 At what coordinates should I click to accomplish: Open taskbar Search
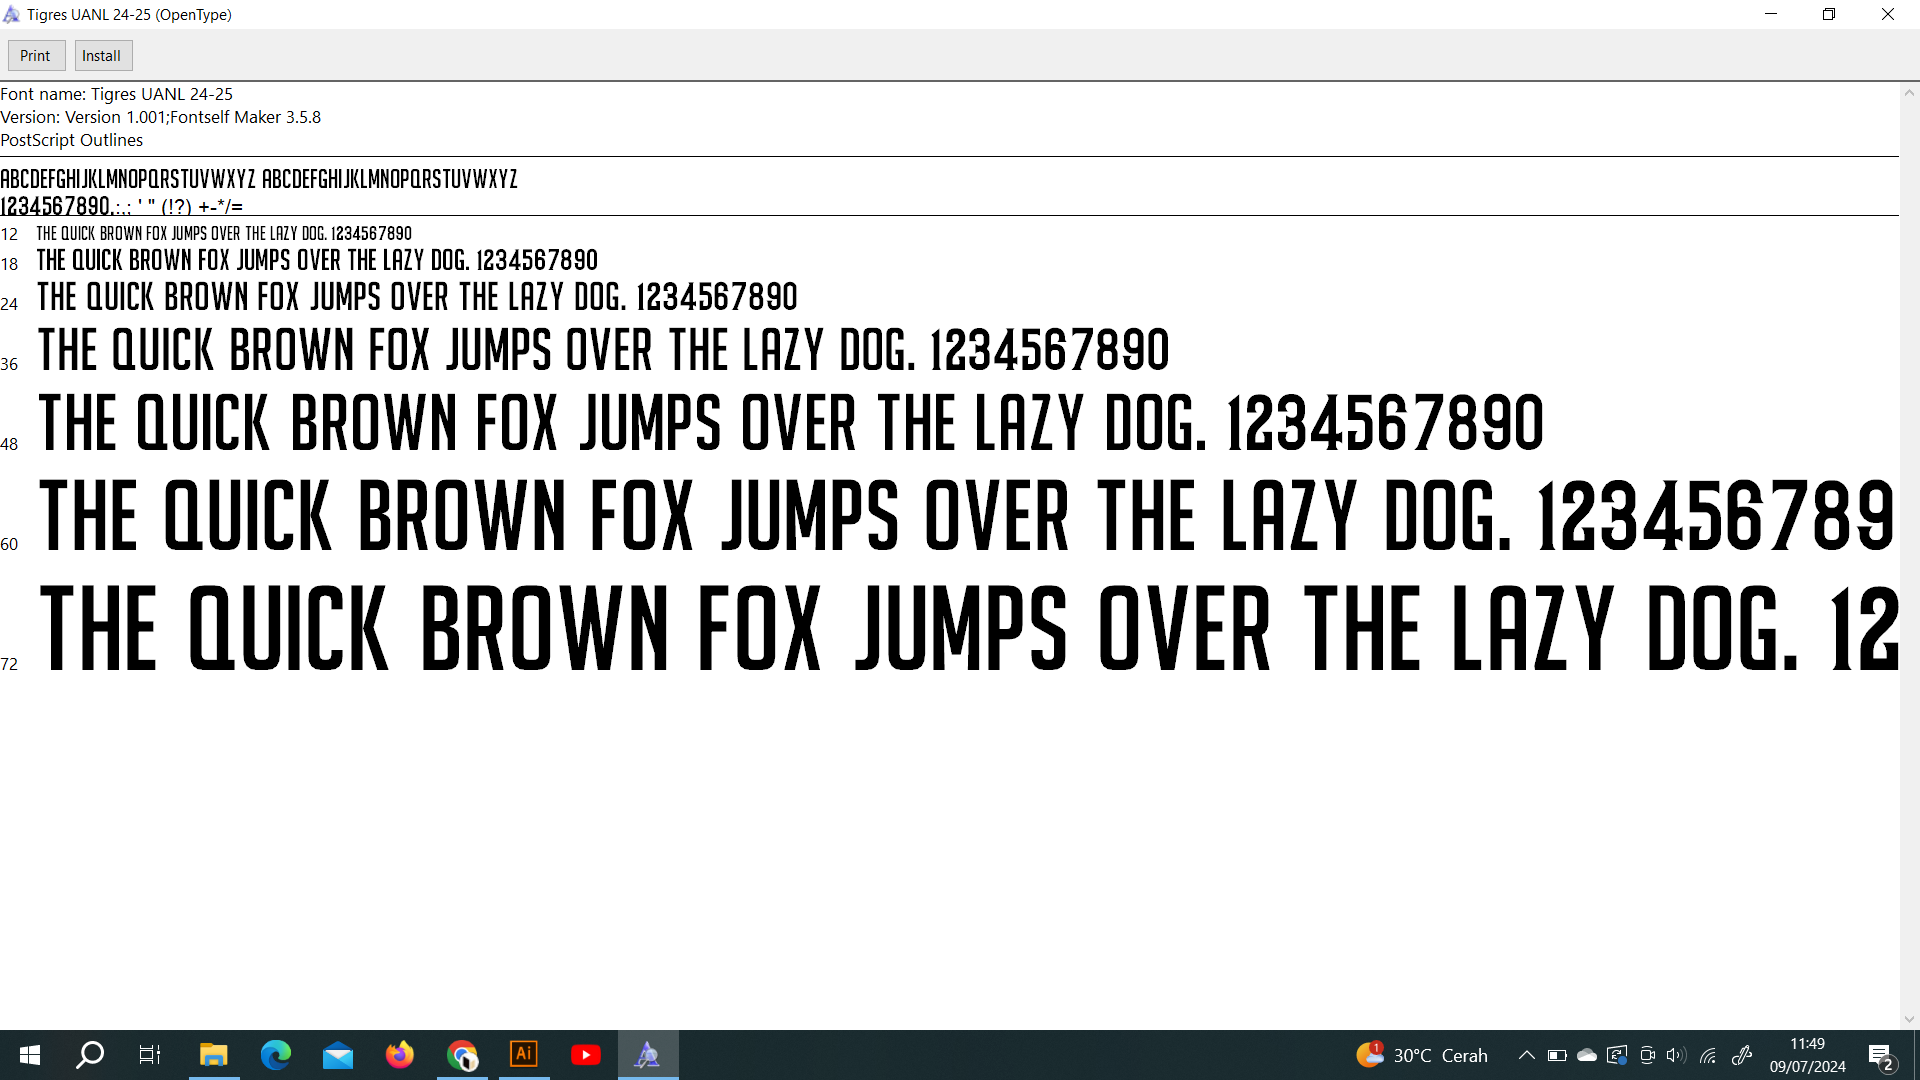click(x=90, y=1055)
